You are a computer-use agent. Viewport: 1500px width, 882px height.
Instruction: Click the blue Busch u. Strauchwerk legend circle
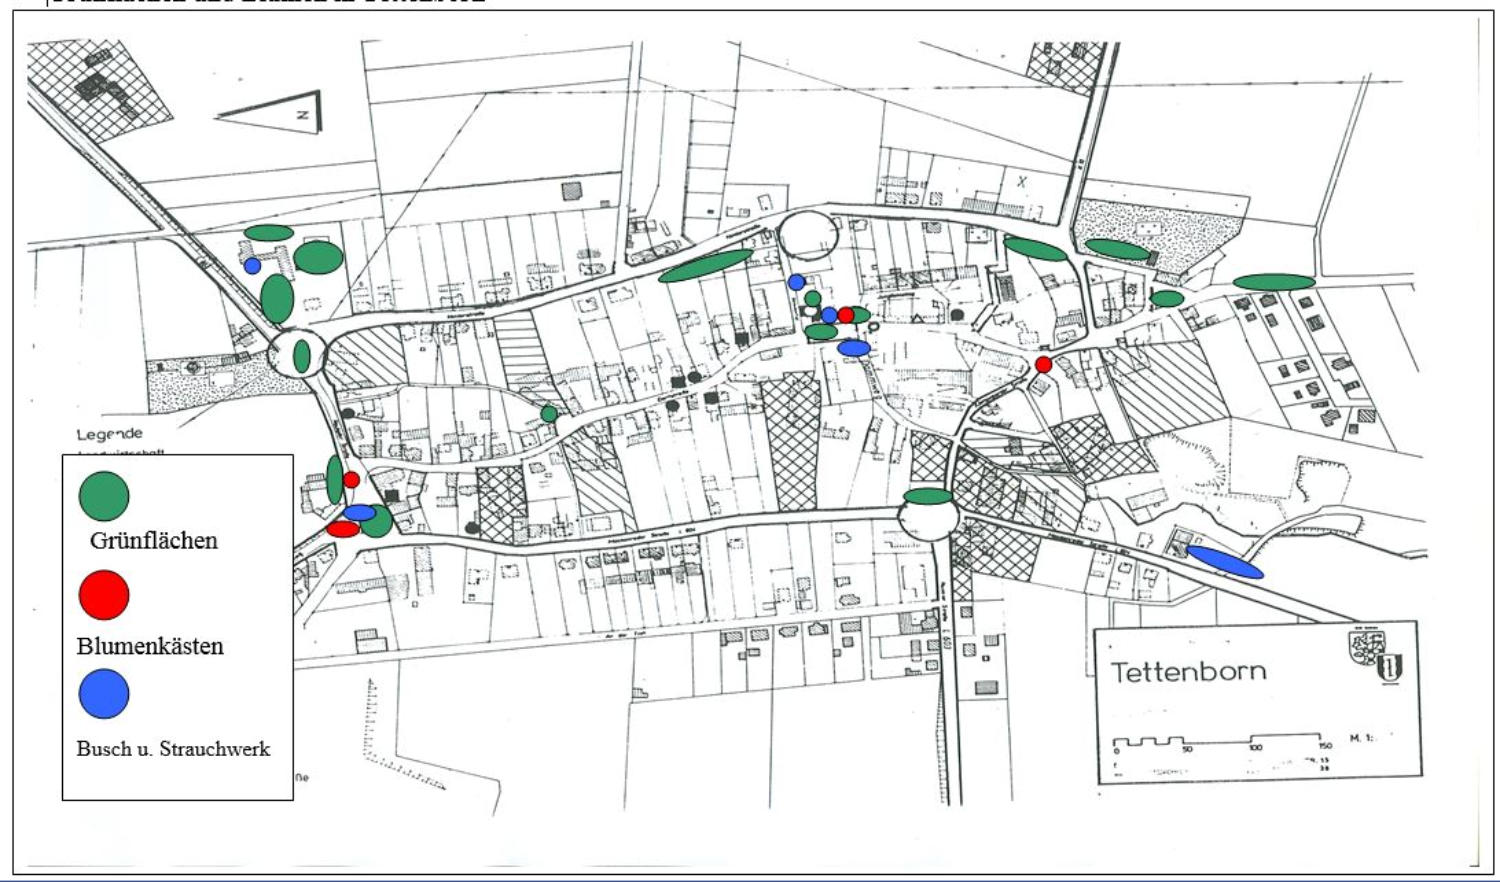(104, 693)
